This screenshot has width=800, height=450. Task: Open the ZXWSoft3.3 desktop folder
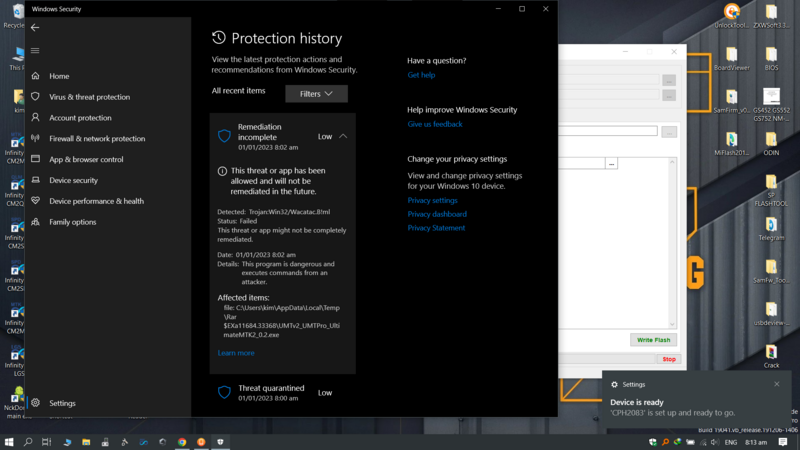tap(771, 16)
